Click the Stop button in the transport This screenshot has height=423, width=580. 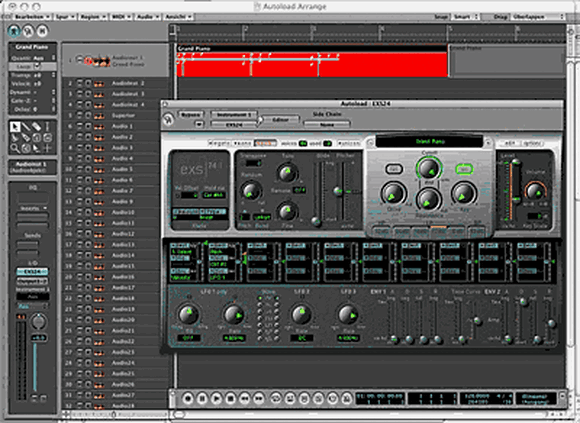(x=230, y=399)
